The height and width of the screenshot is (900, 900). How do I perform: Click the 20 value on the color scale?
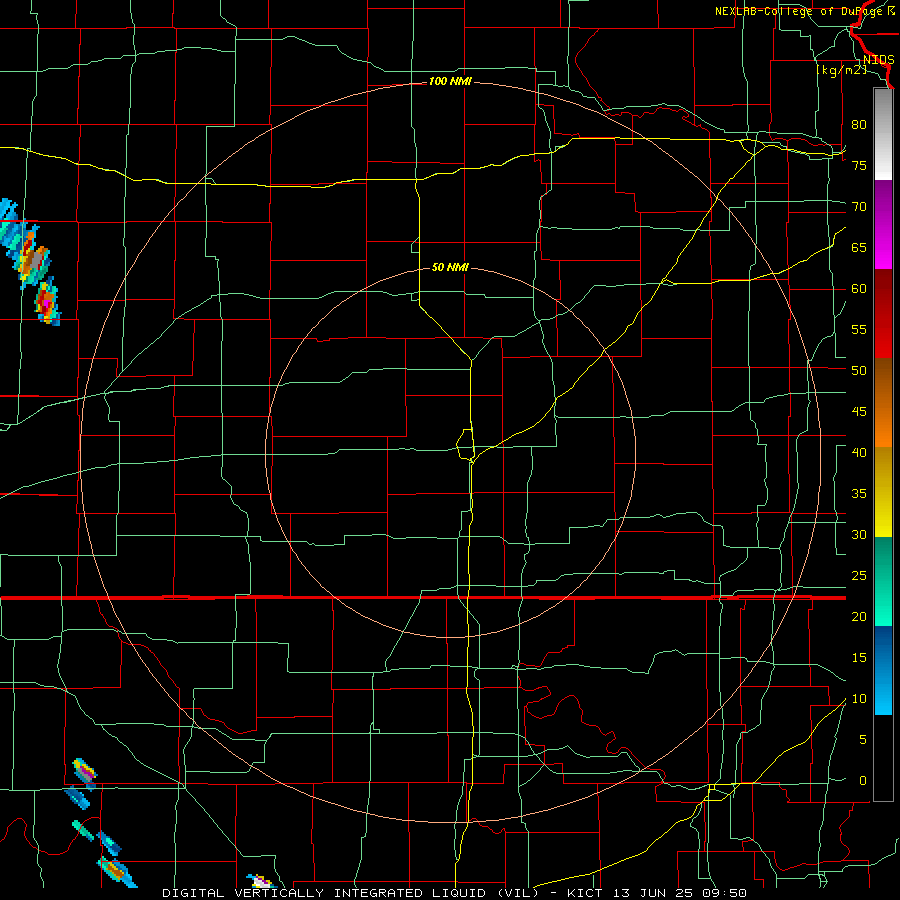tap(859, 616)
